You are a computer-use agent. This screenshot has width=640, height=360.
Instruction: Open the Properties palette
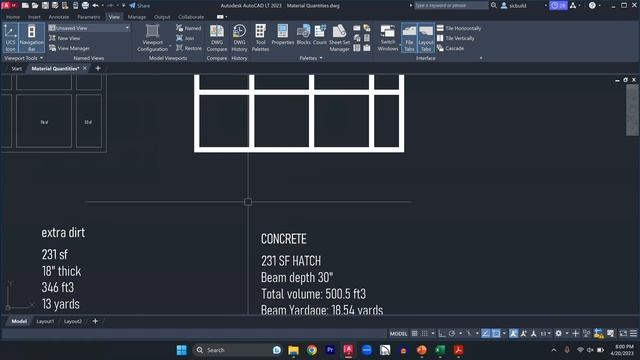pos(282,35)
